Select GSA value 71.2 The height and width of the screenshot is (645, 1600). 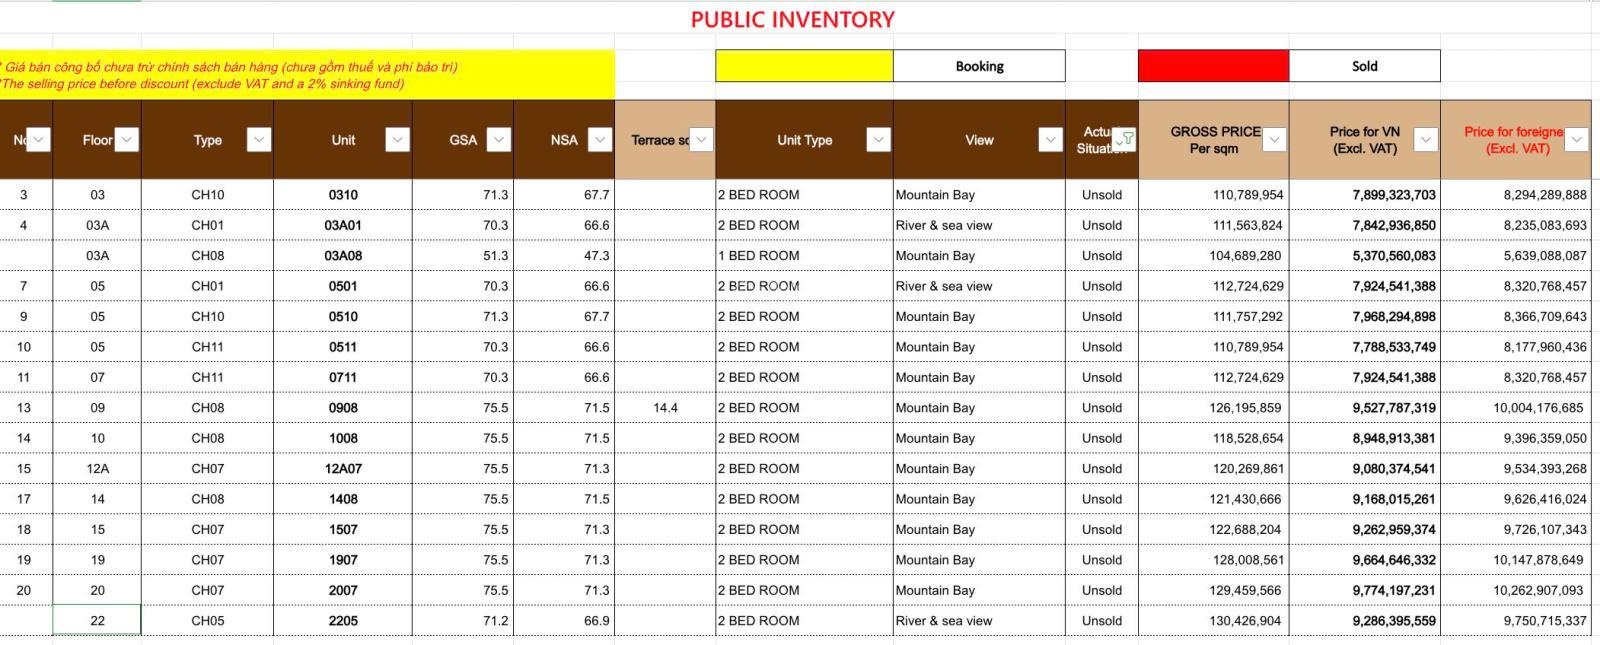(463, 621)
